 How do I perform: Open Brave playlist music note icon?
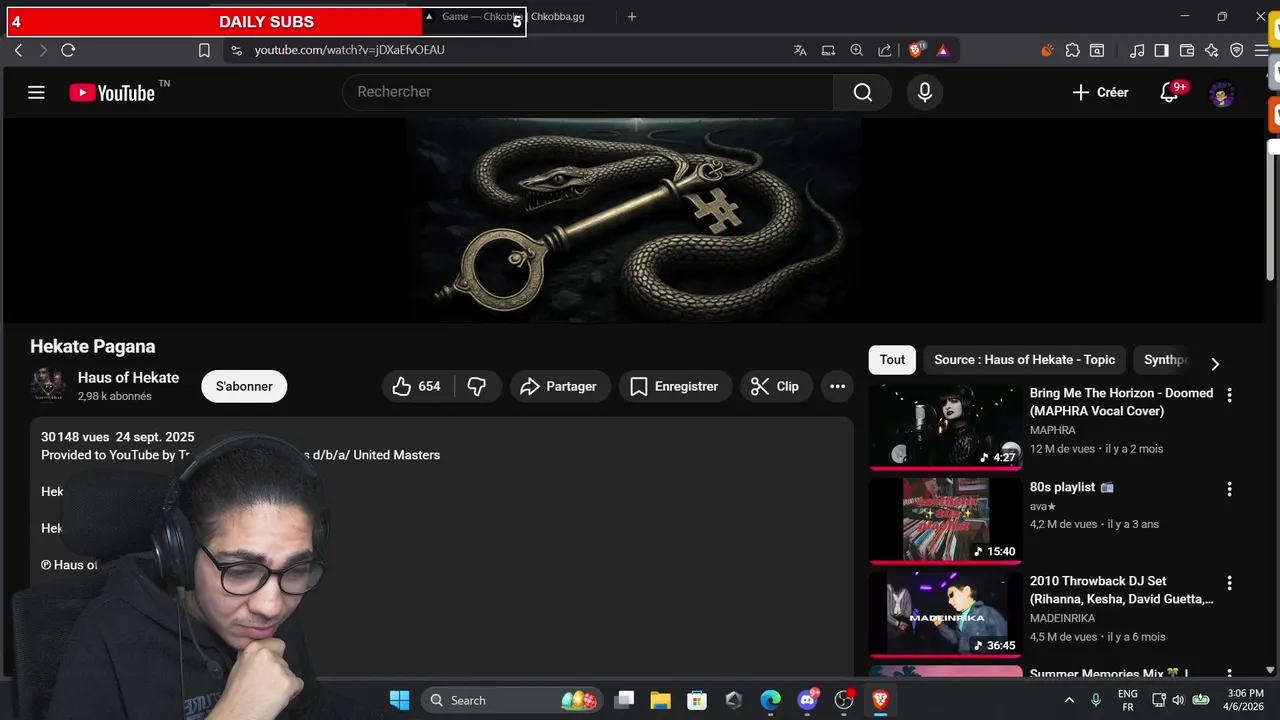pyautogui.click(x=1137, y=50)
